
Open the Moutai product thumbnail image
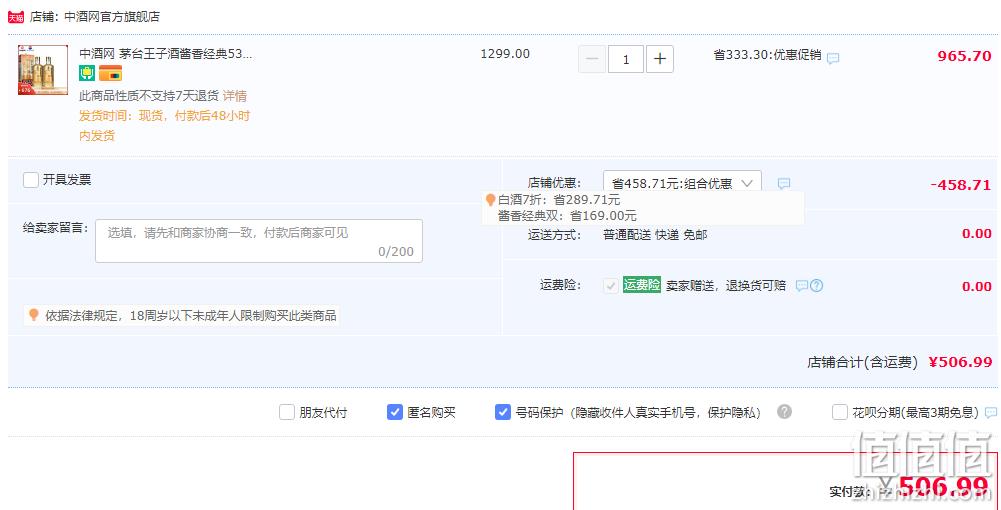[x=43, y=70]
